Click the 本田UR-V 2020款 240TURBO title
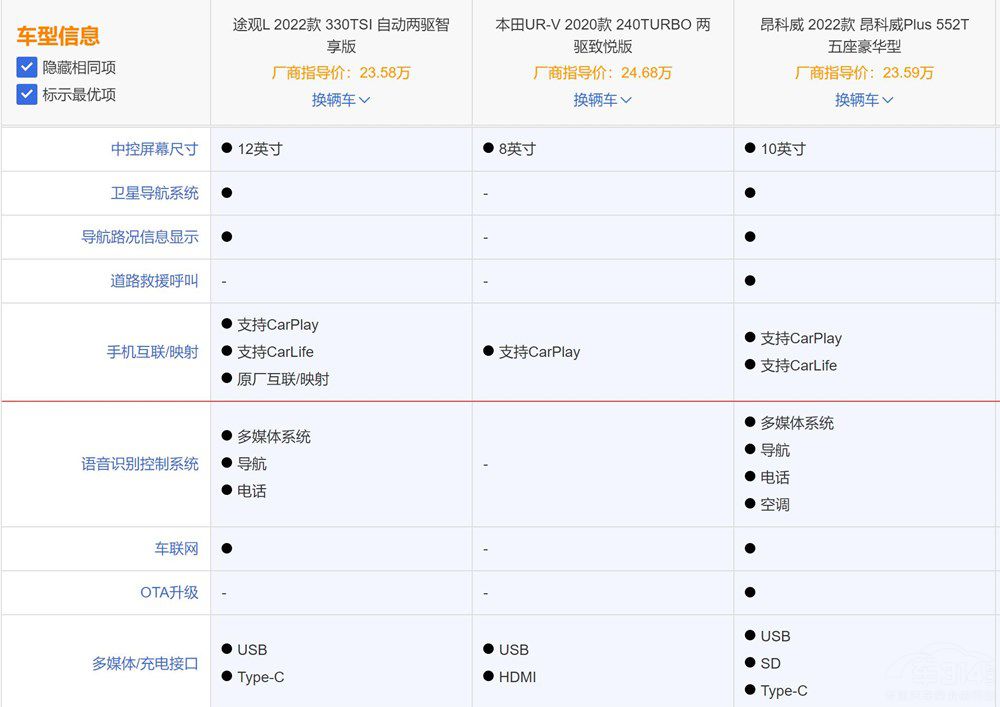The height and width of the screenshot is (707, 1000). pyautogui.click(x=602, y=35)
